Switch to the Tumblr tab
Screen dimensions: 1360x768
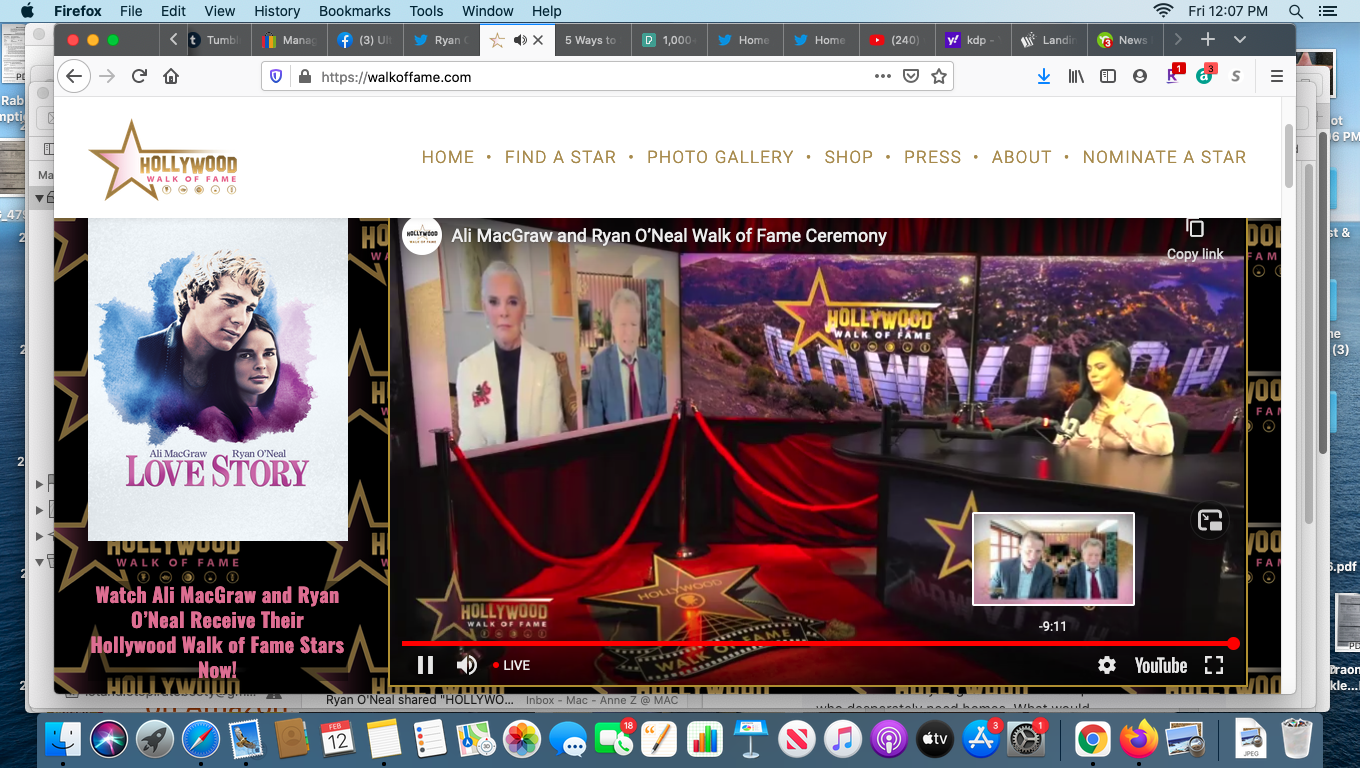click(x=214, y=40)
